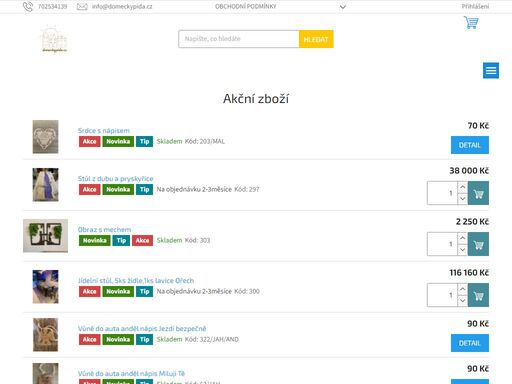Add Obraz s mechem to cart
512x384 pixels.
click(478, 244)
